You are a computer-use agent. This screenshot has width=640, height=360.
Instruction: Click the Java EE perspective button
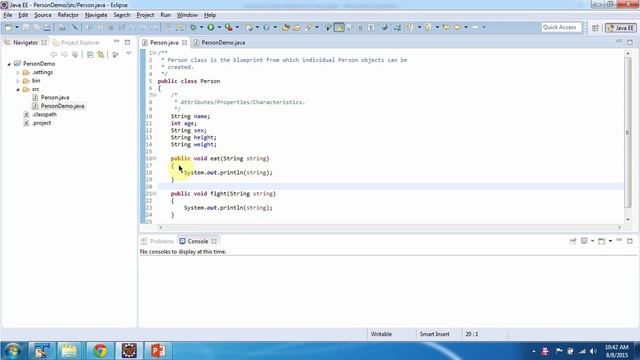pos(621,27)
